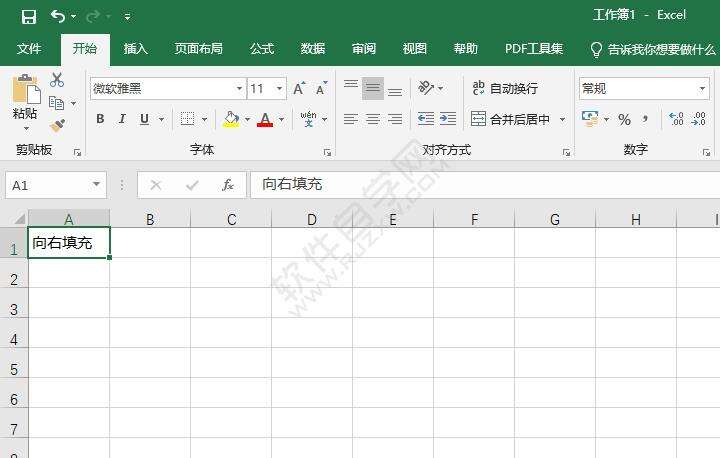The height and width of the screenshot is (458, 720).
Task: Select the Format Painter brush
Action: pos(57,125)
